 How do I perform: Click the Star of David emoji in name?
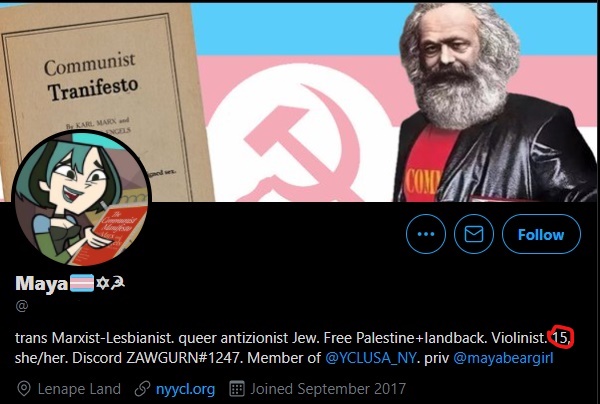[x=102, y=283]
